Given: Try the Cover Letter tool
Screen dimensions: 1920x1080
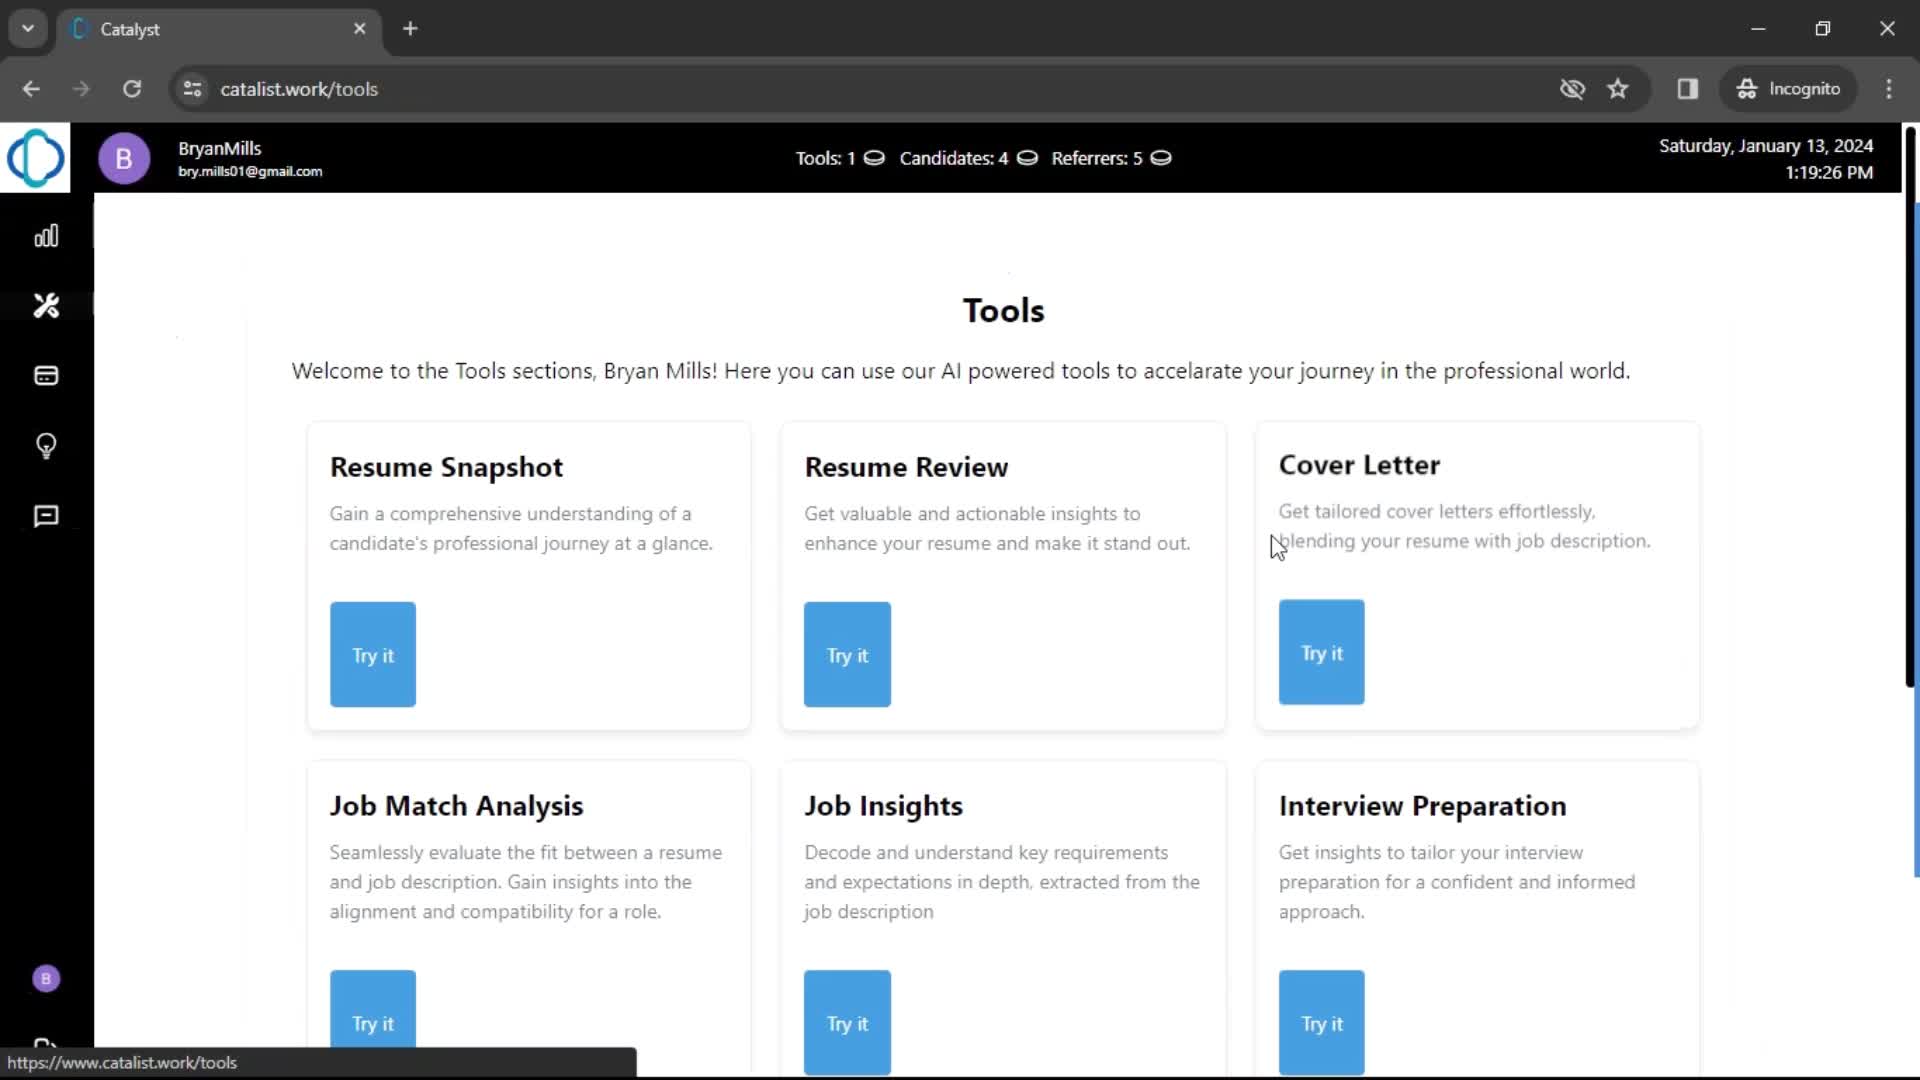Looking at the screenshot, I should click(1321, 651).
